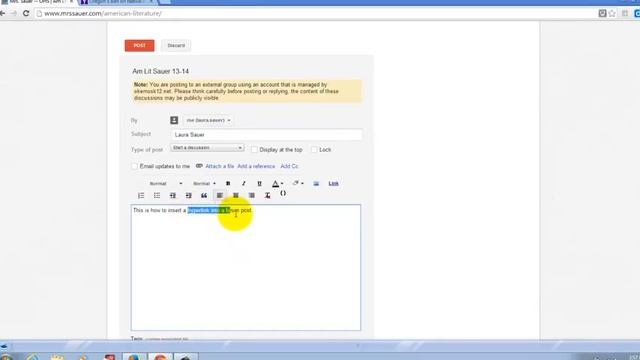Viewport: 640px width, 360px height.
Task: Align text to the left
Action: pyautogui.click(x=220, y=196)
